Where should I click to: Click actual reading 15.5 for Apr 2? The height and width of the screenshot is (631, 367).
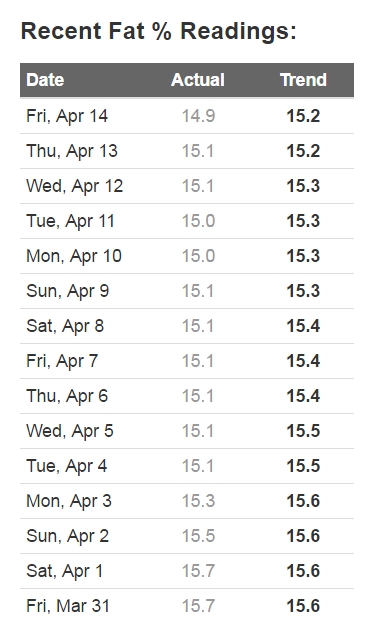[x=198, y=536]
